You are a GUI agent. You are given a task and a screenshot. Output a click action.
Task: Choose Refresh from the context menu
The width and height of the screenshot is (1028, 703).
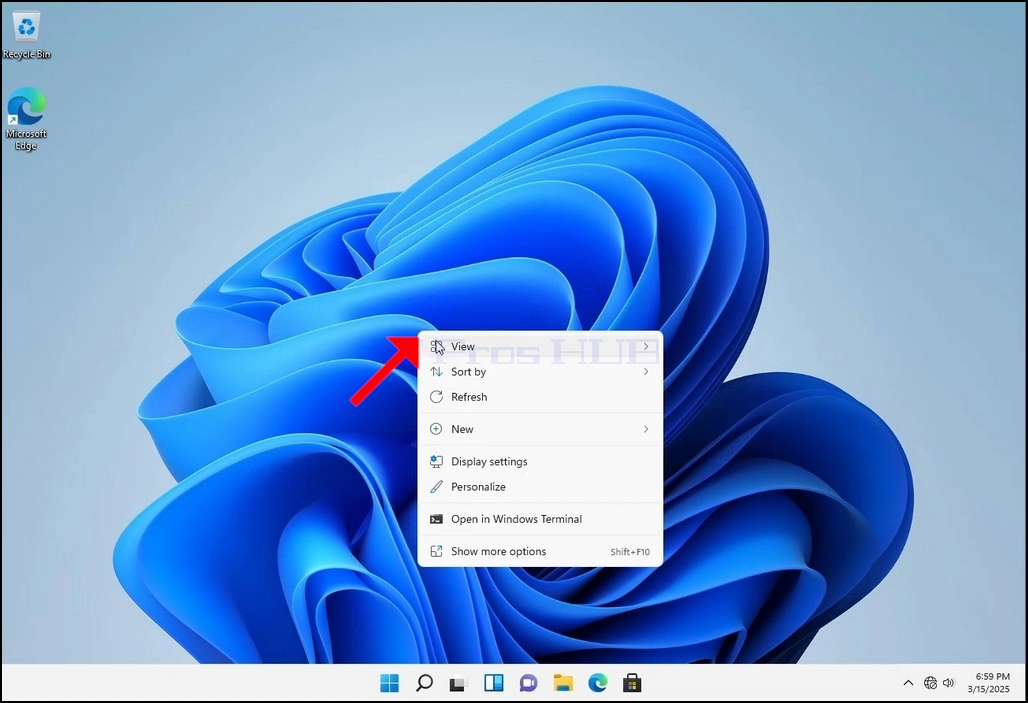pos(540,397)
